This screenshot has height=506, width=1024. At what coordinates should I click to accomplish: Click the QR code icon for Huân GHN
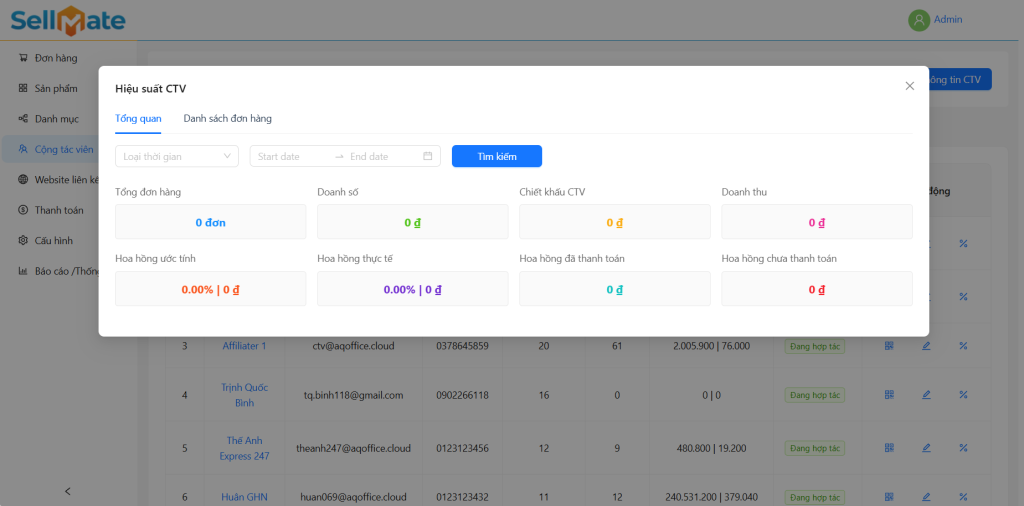pyautogui.click(x=888, y=497)
